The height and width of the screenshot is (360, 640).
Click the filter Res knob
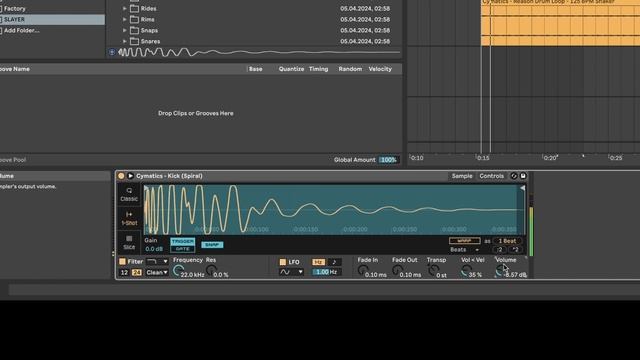point(211,270)
